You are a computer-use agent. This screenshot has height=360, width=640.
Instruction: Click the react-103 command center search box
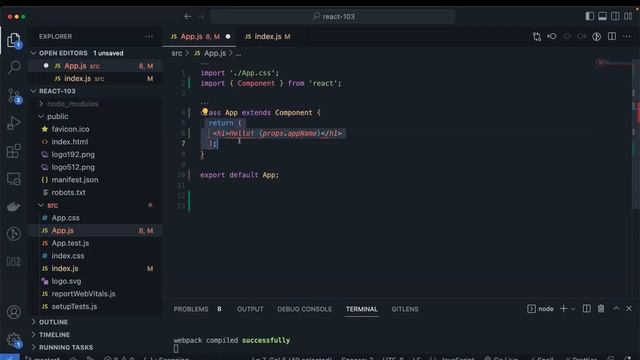[333, 16]
